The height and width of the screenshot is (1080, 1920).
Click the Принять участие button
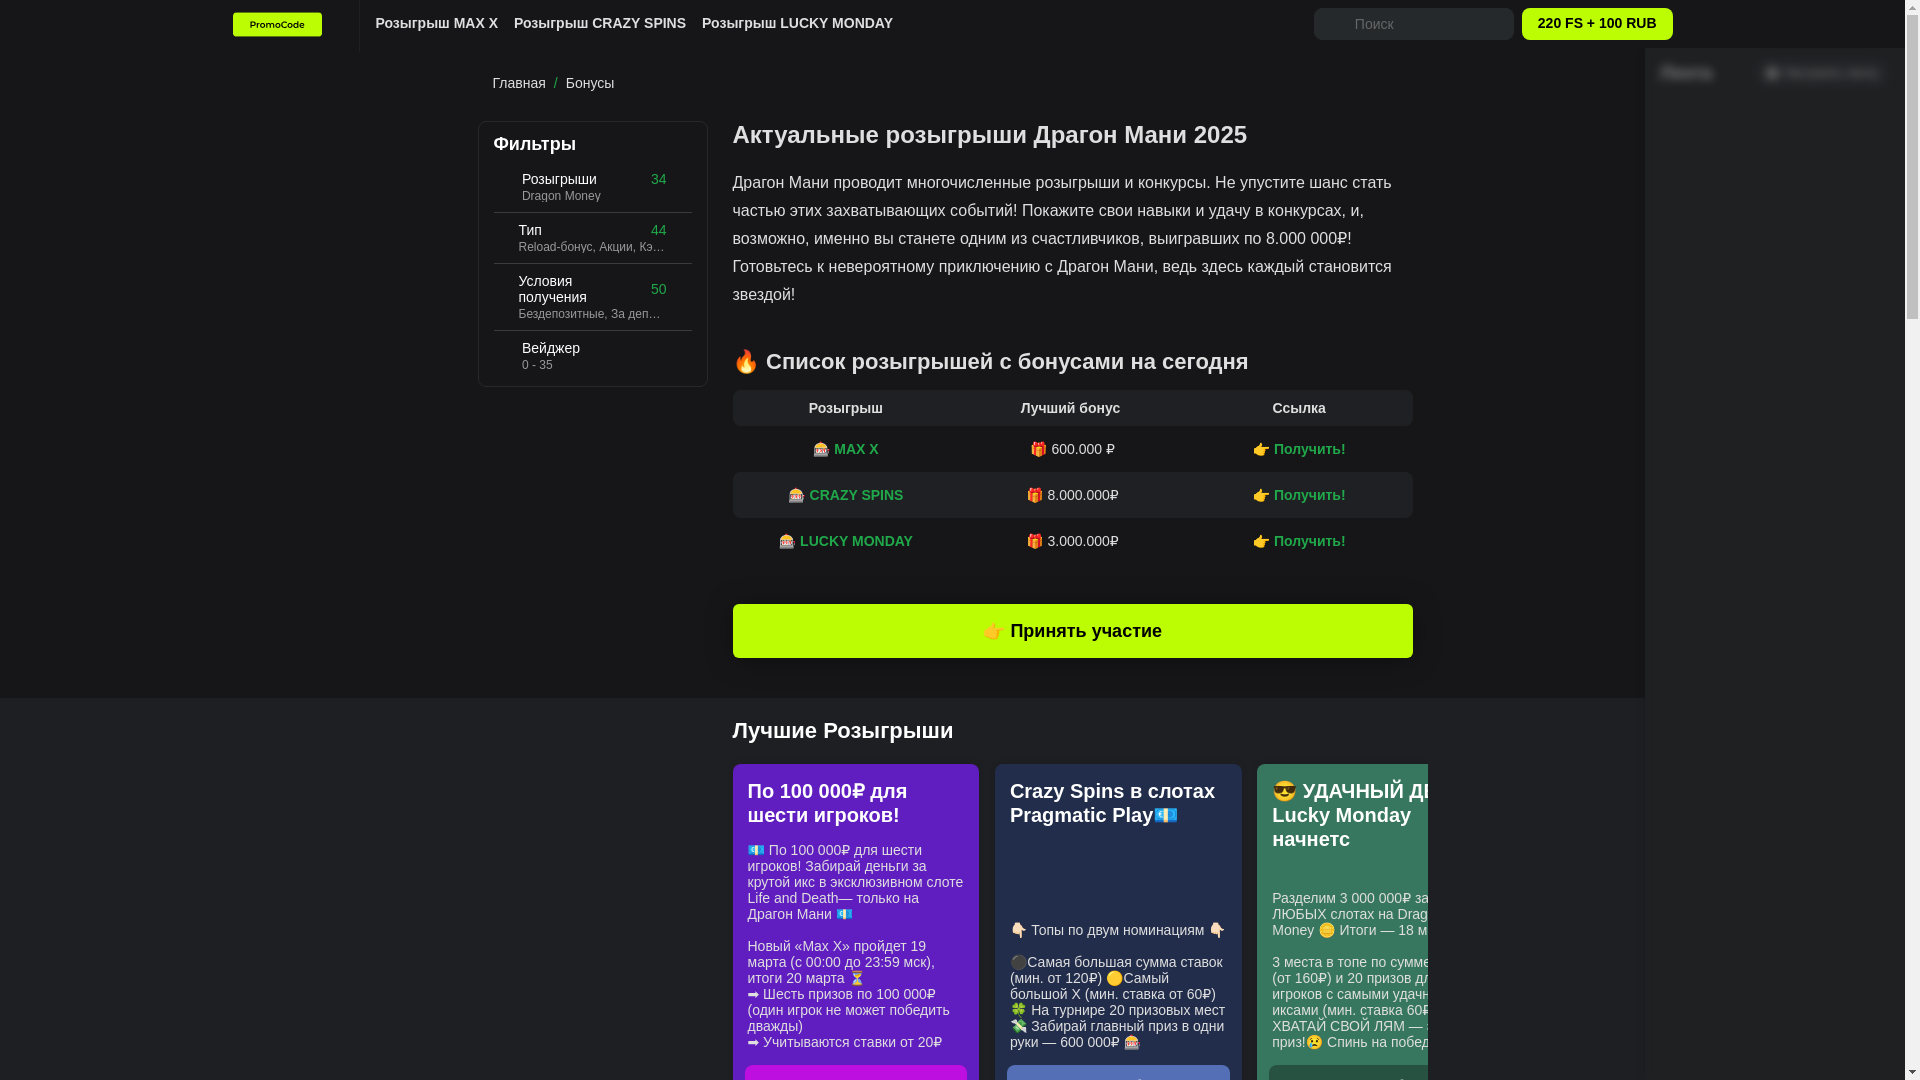point(1072,631)
